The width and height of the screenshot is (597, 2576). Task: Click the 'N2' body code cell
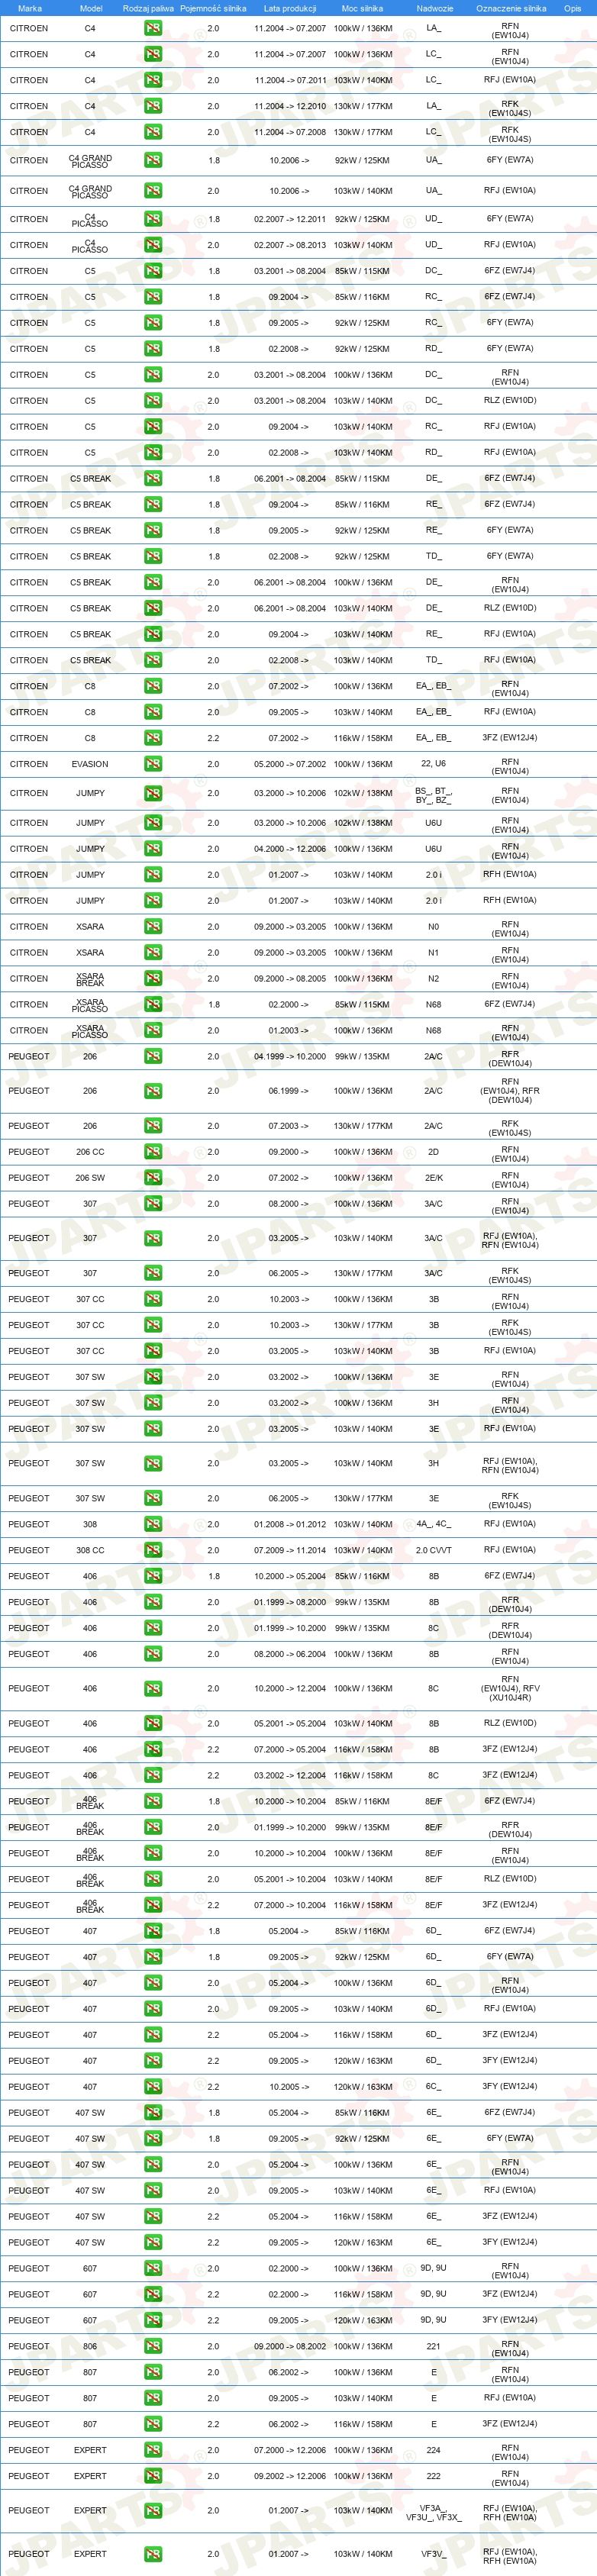click(433, 979)
